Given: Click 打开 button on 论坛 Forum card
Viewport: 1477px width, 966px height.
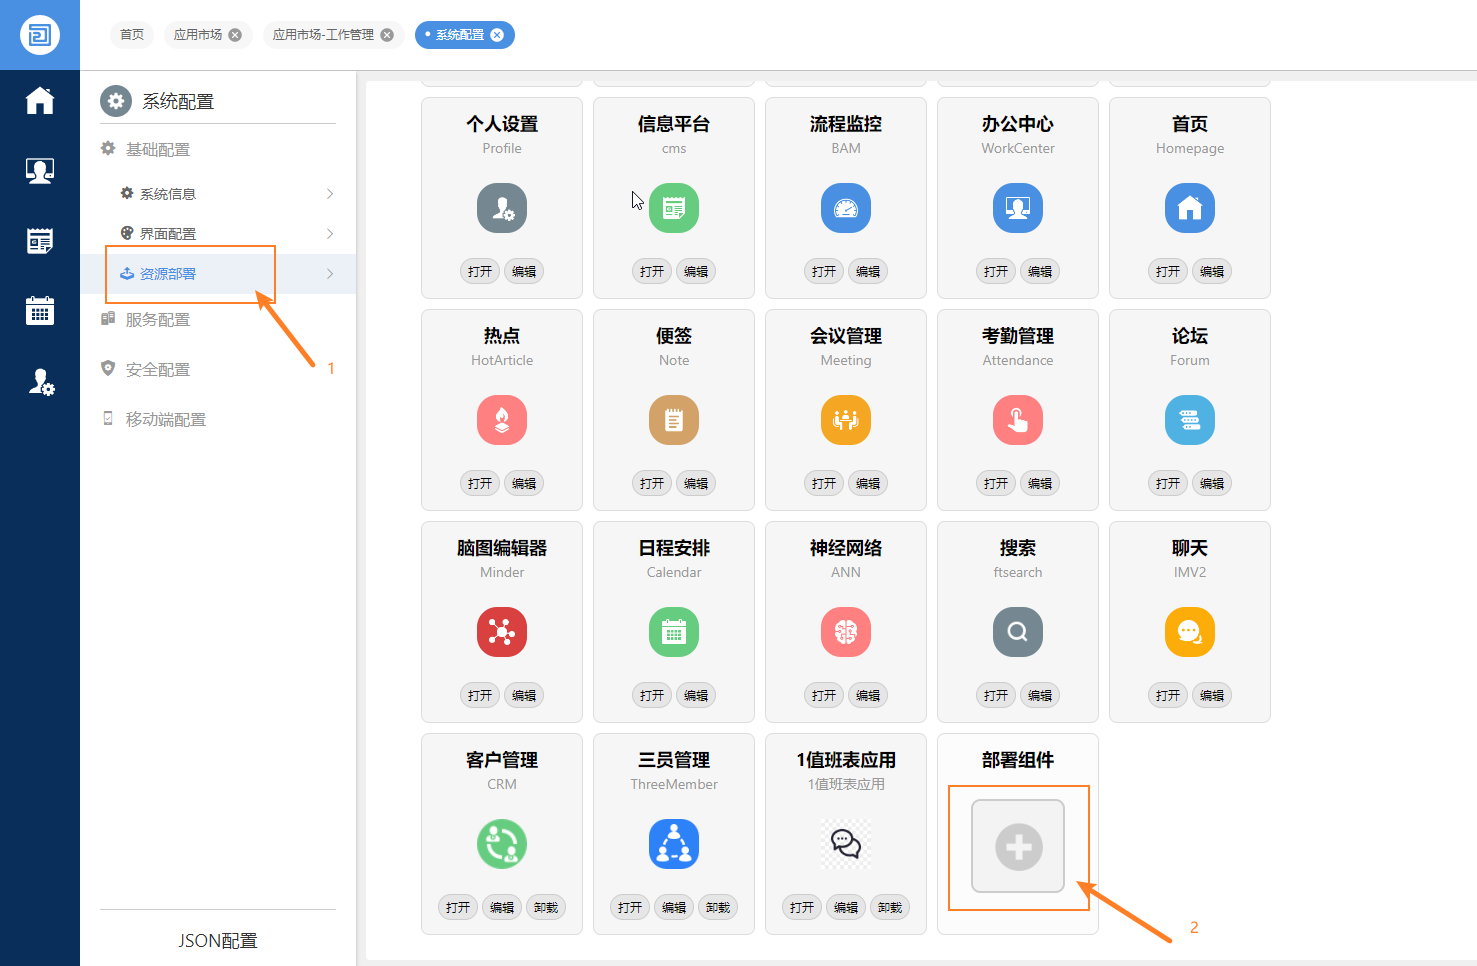Looking at the screenshot, I should pos(1167,484).
